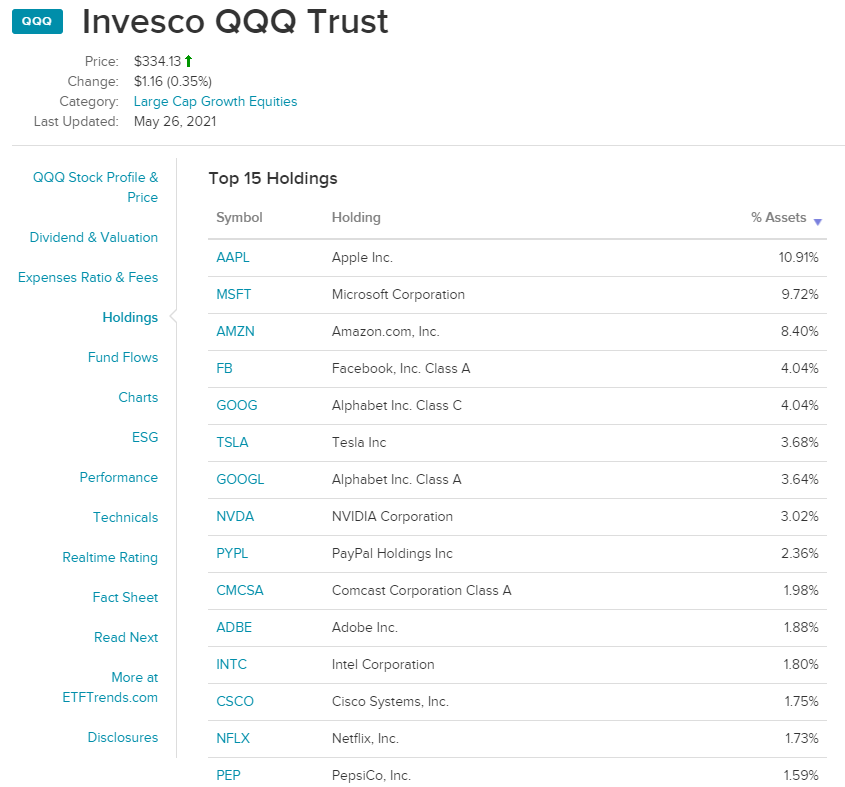Click the 8.40% Amazon asset value
The image size is (845, 787).
click(x=800, y=331)
